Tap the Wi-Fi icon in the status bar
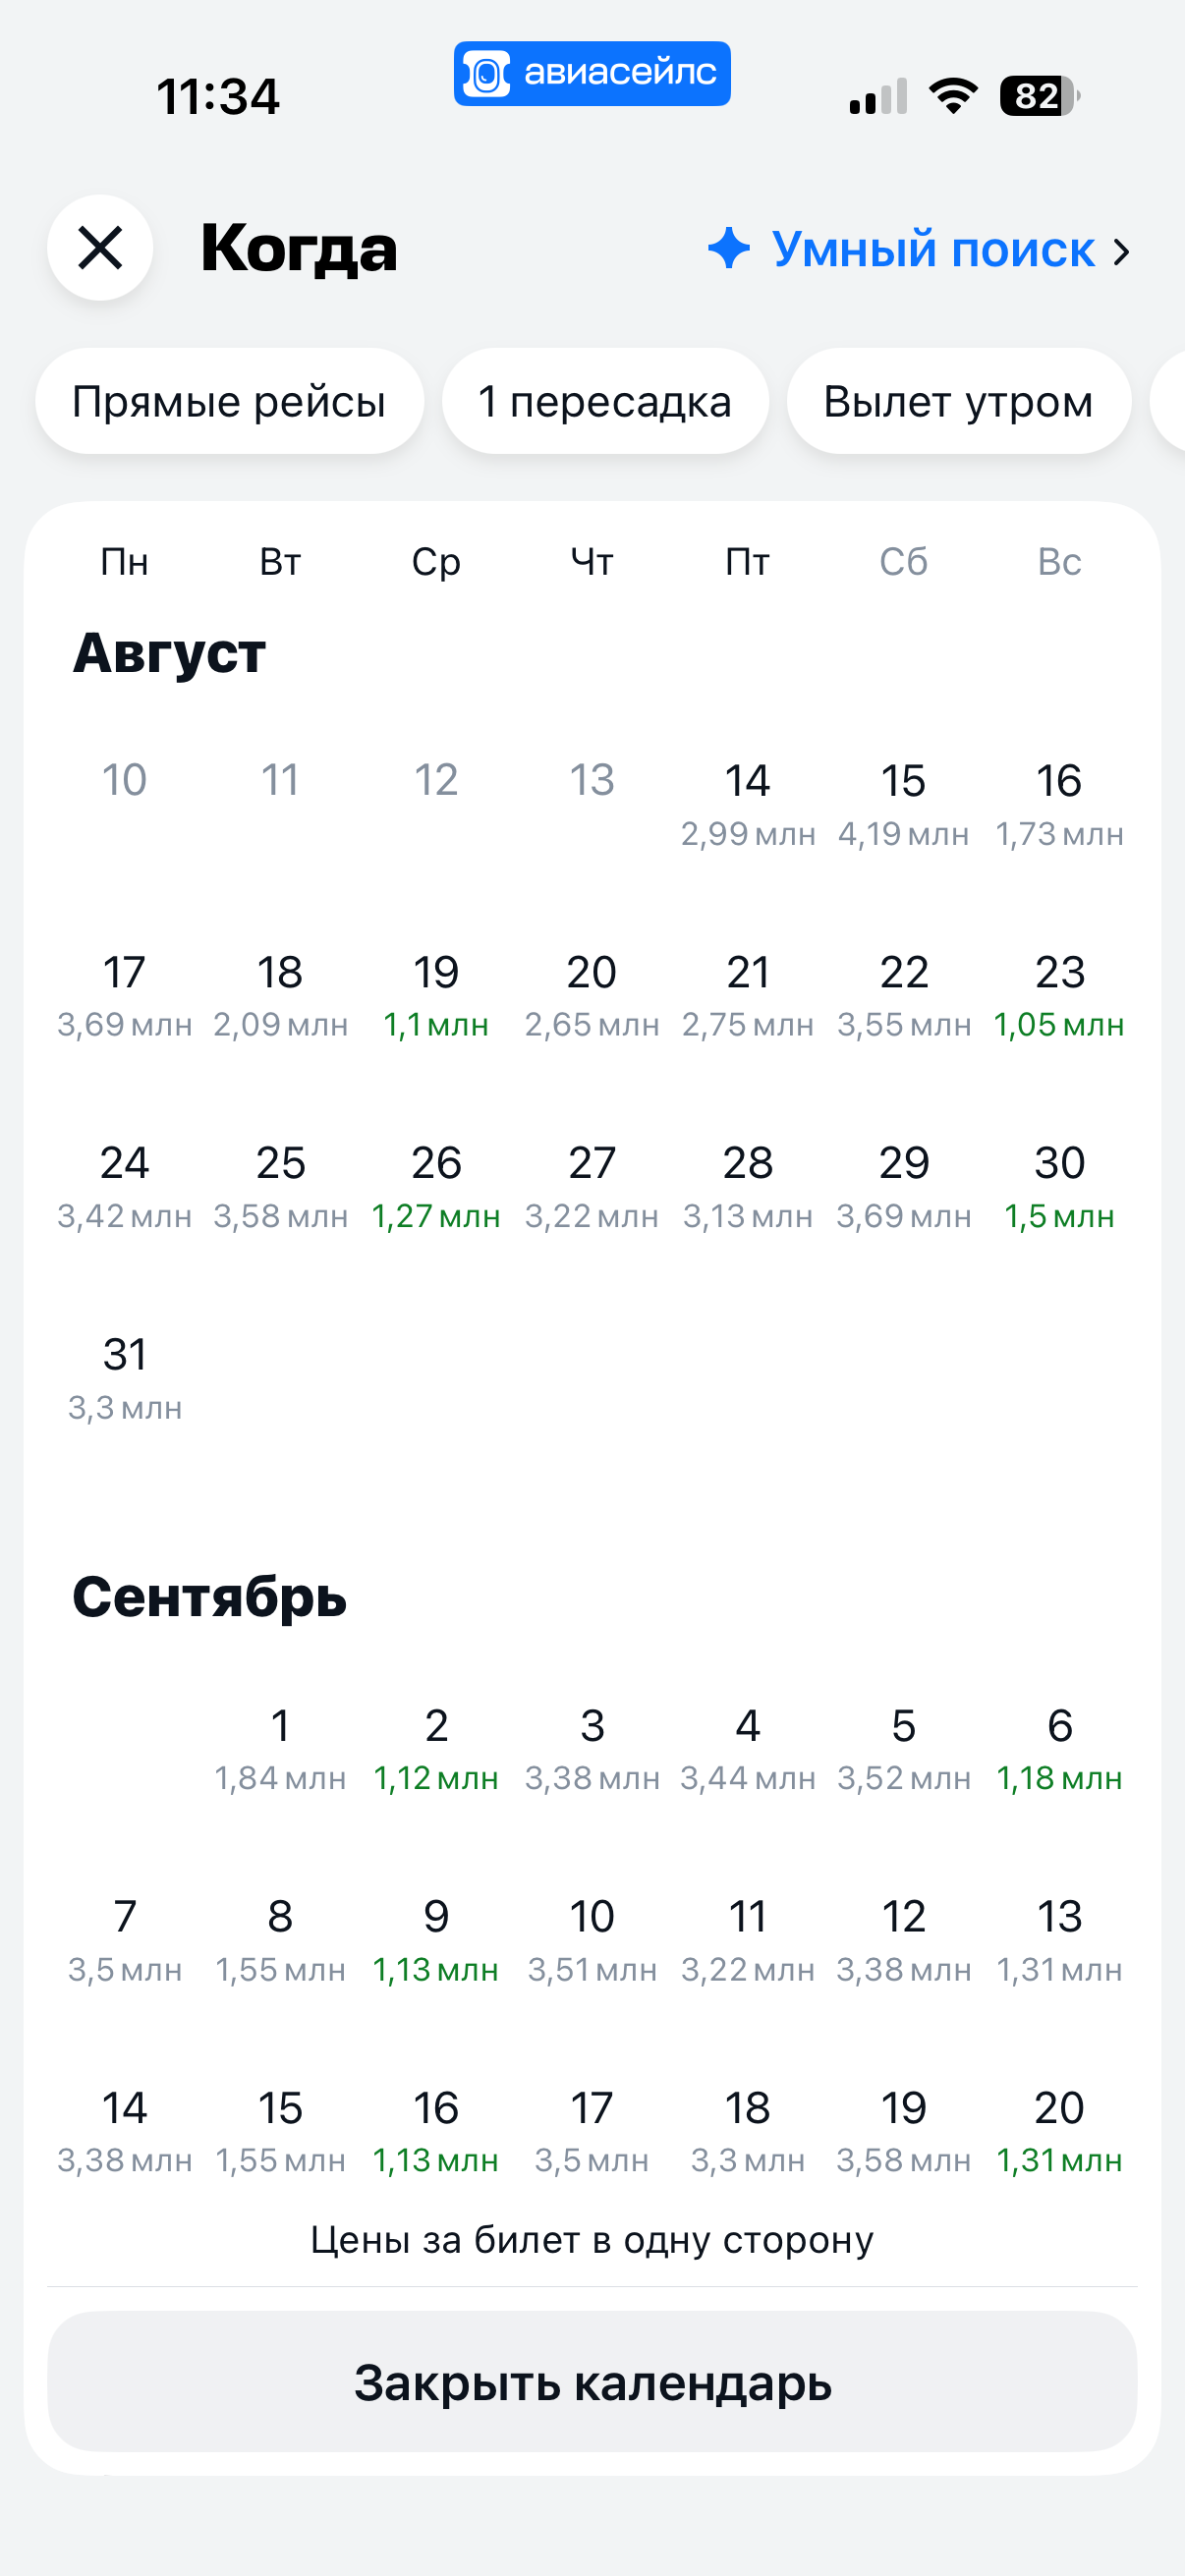1185x2576 pixels. (953, 96)
